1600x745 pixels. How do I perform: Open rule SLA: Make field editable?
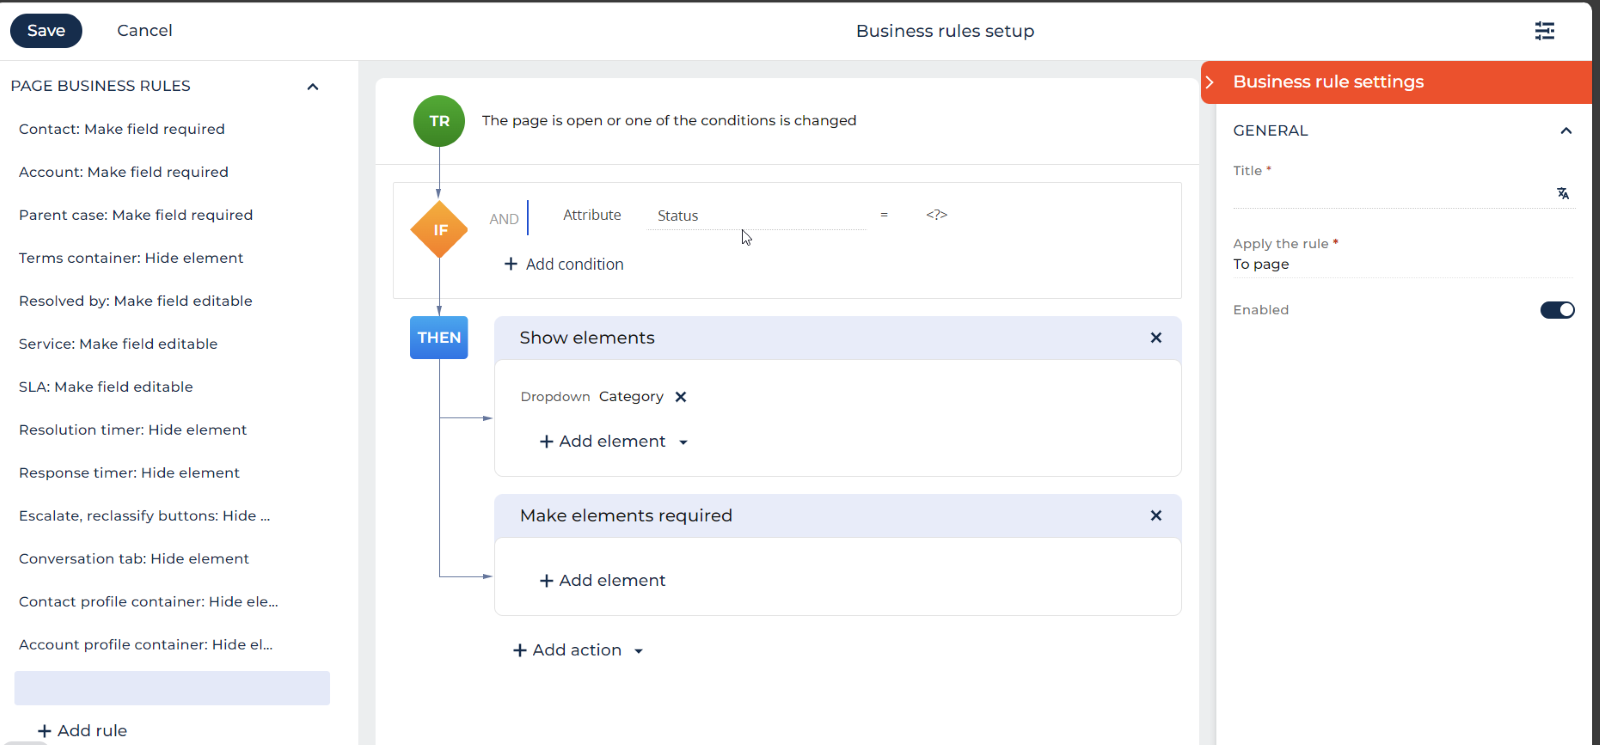coord(106,387)
